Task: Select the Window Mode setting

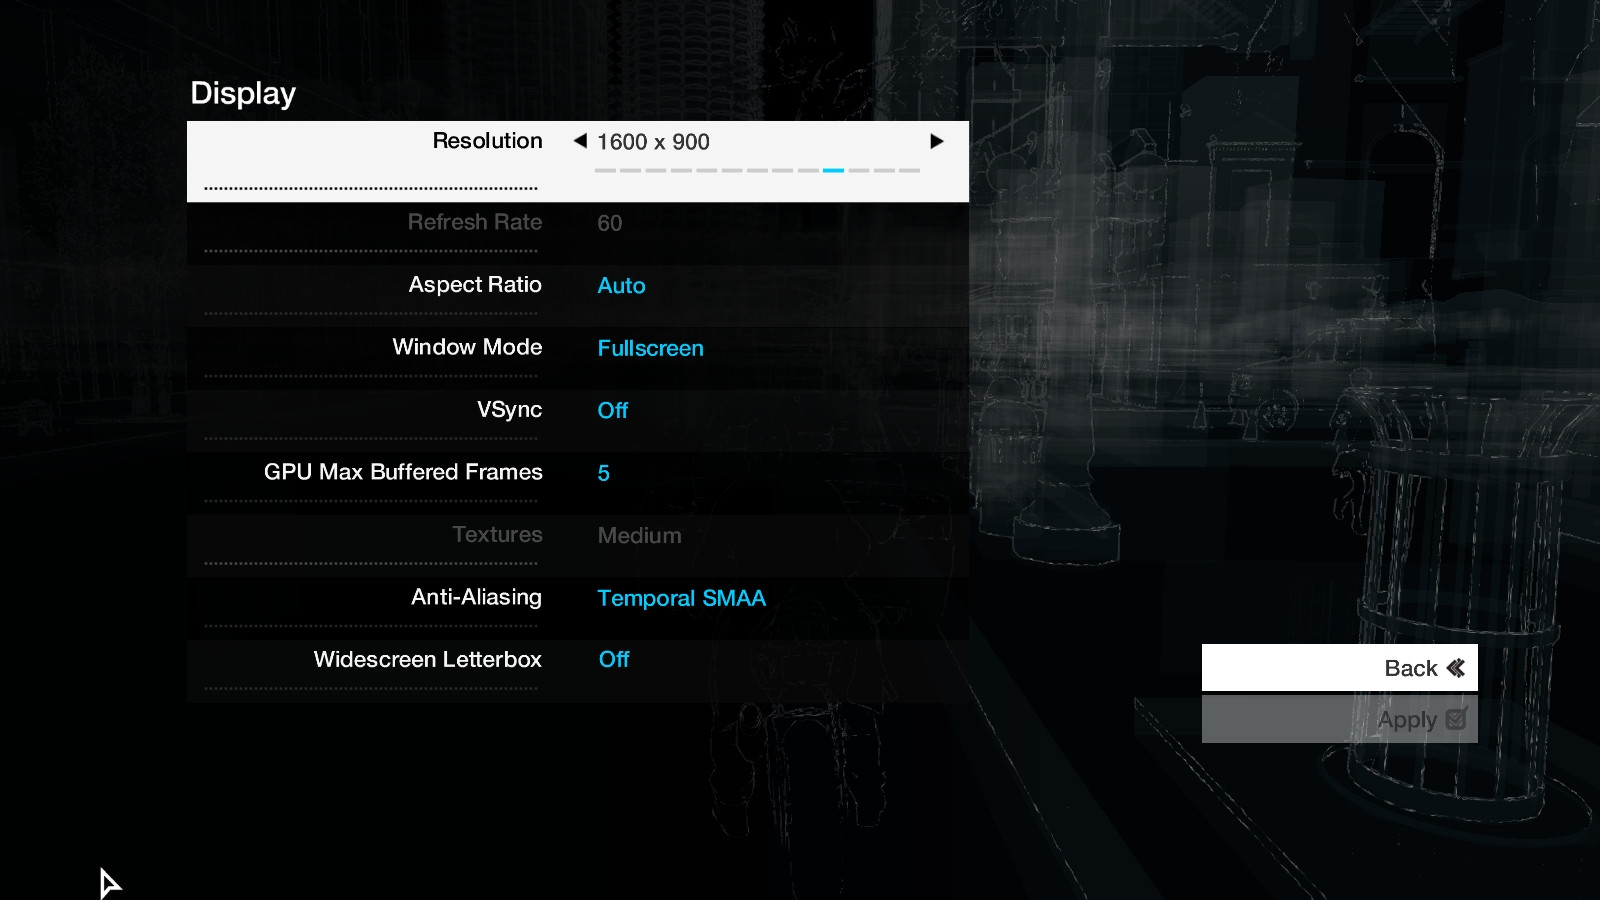Action: 578,358
